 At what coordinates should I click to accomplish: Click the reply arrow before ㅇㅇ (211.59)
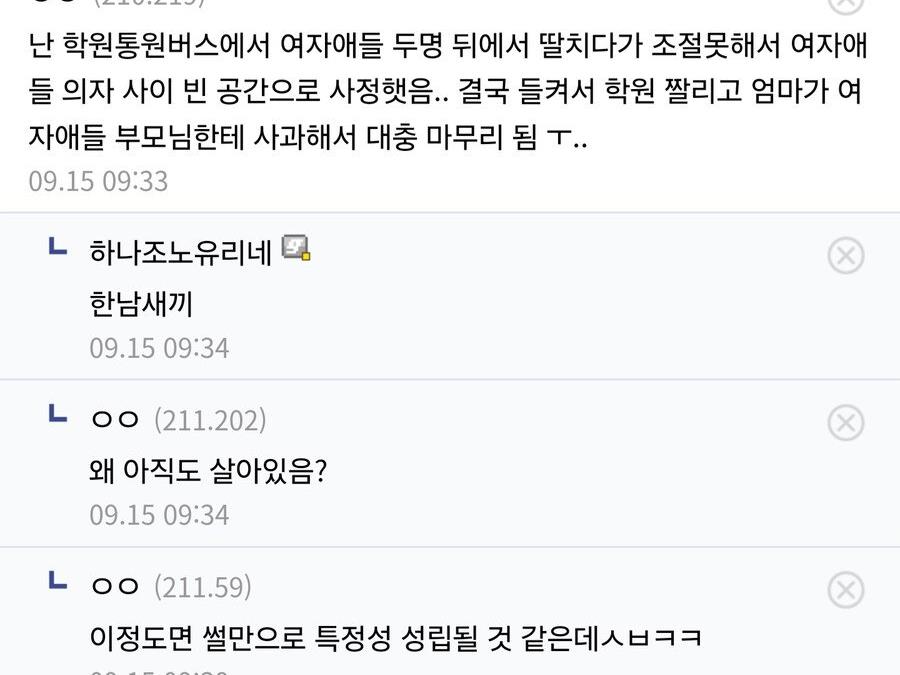pyautogui.click(x=58, y=581)
